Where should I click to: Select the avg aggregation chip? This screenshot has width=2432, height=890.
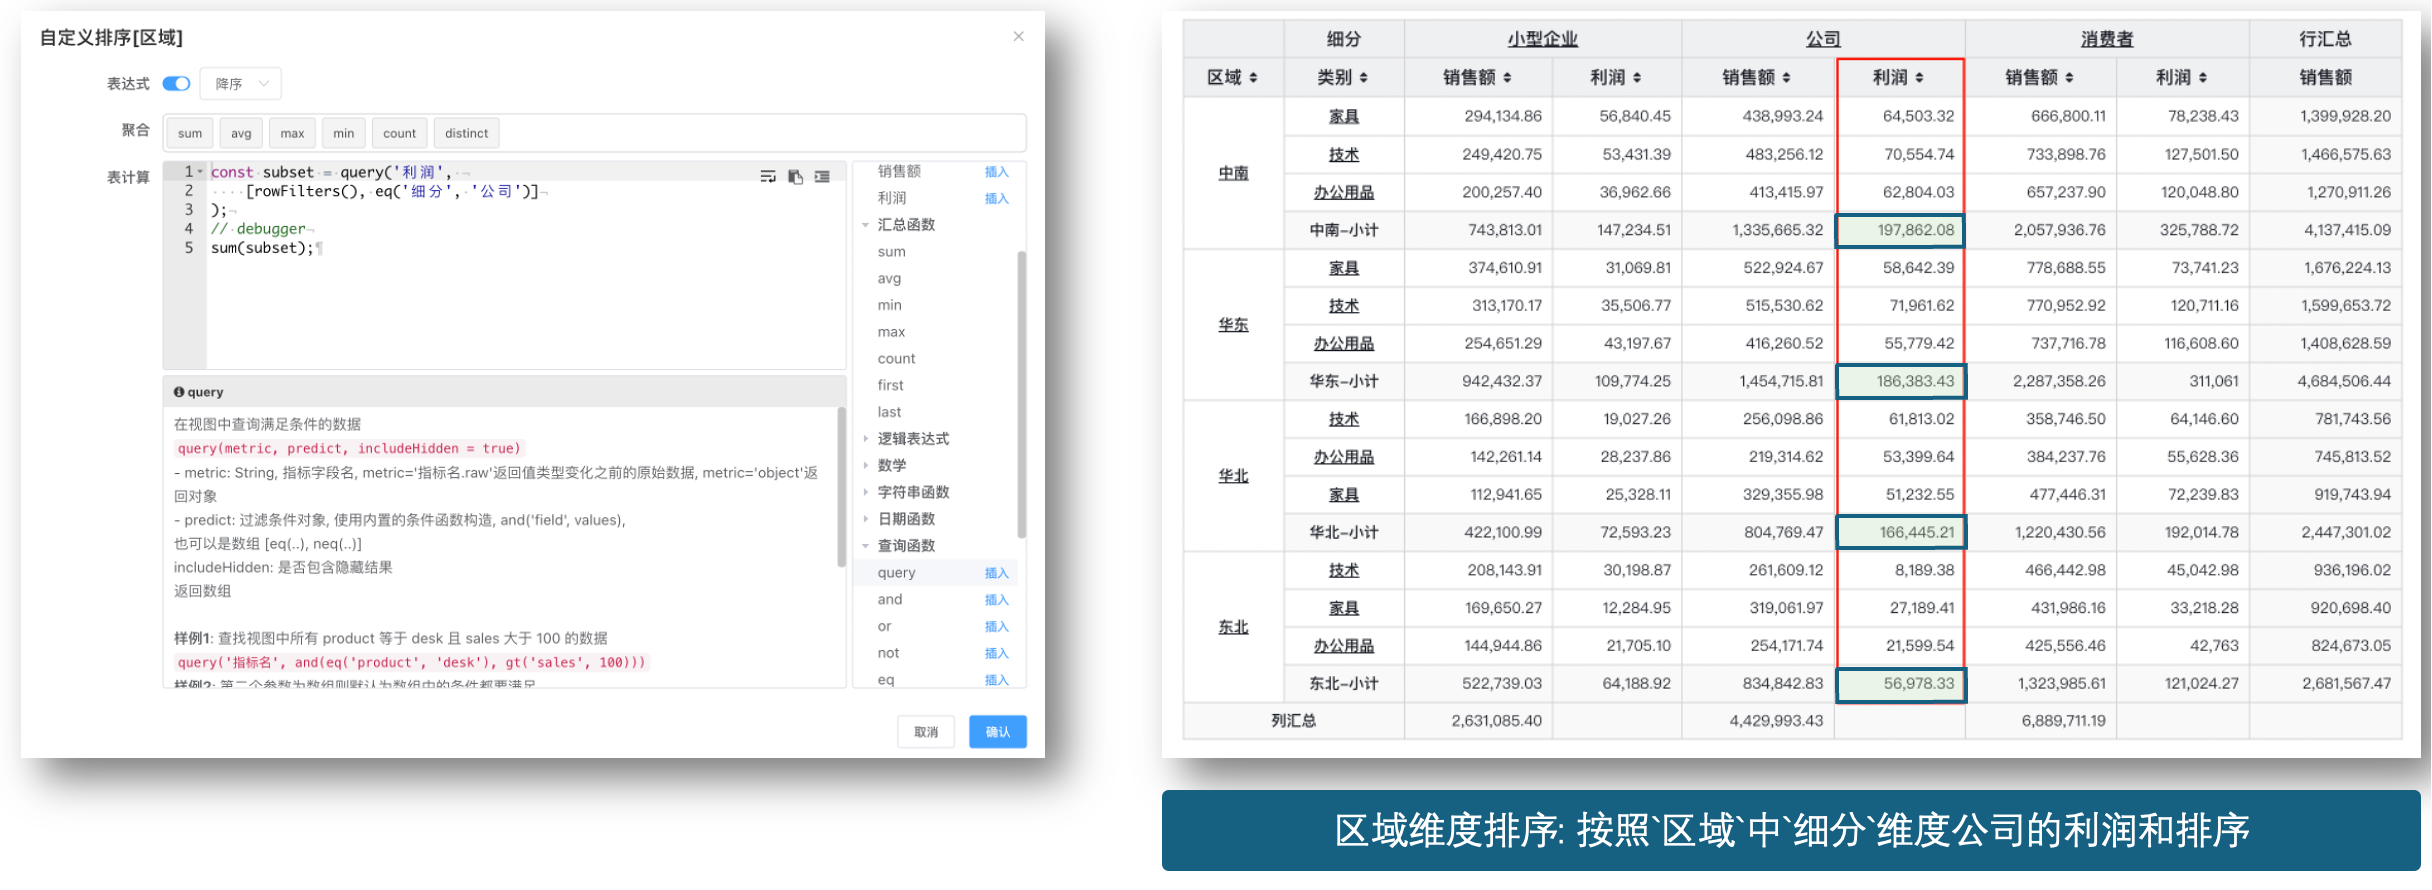pyautogui.click(x=241, y=133)
